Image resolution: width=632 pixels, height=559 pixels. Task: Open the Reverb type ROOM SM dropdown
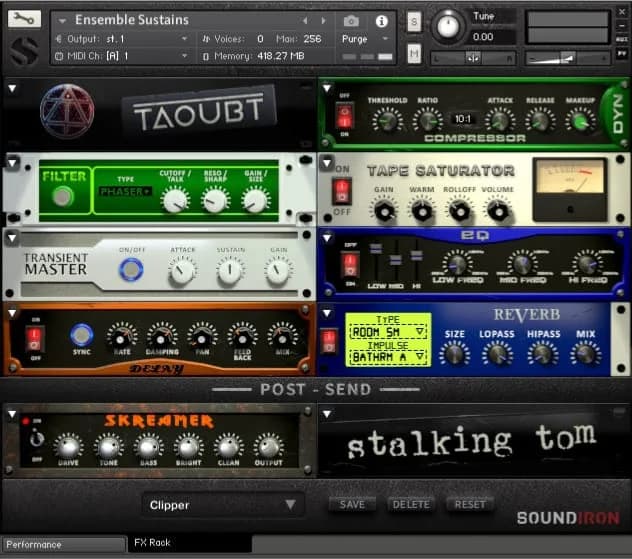pos(388,331)
